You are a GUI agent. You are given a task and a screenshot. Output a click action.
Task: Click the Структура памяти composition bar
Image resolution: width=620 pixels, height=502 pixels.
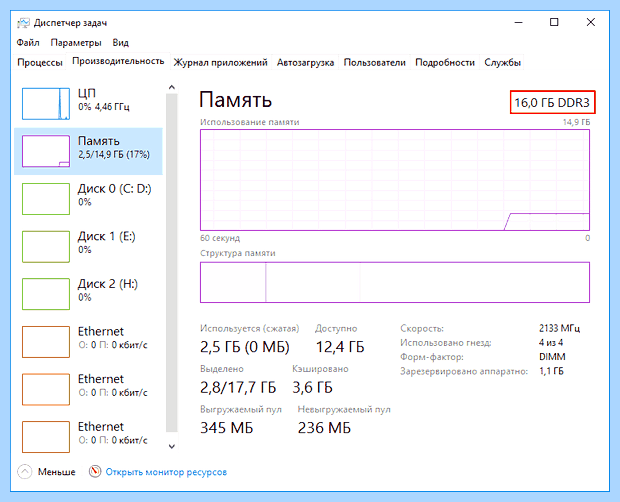click(395, 282)
